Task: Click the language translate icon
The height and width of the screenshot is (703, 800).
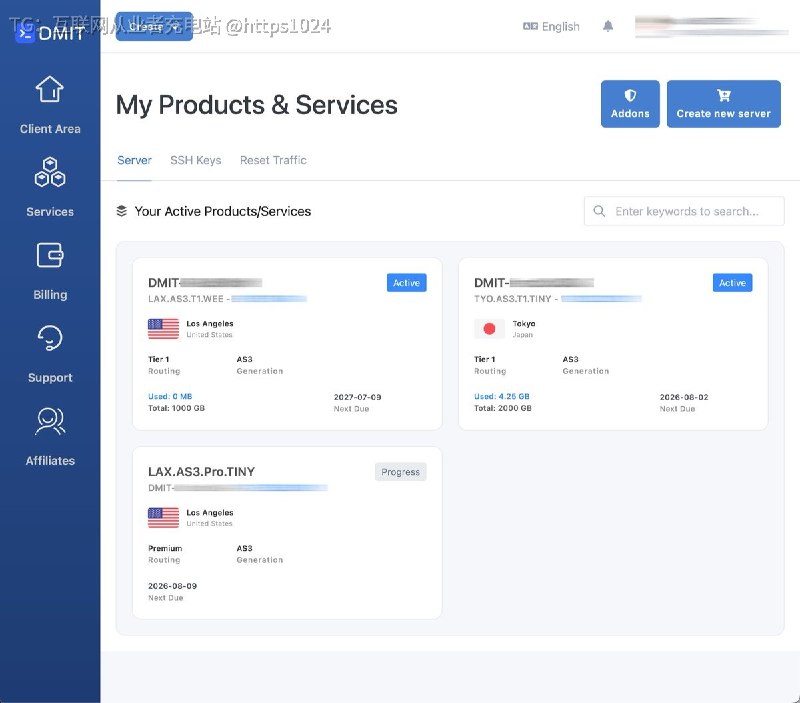Action: point(530,26)
